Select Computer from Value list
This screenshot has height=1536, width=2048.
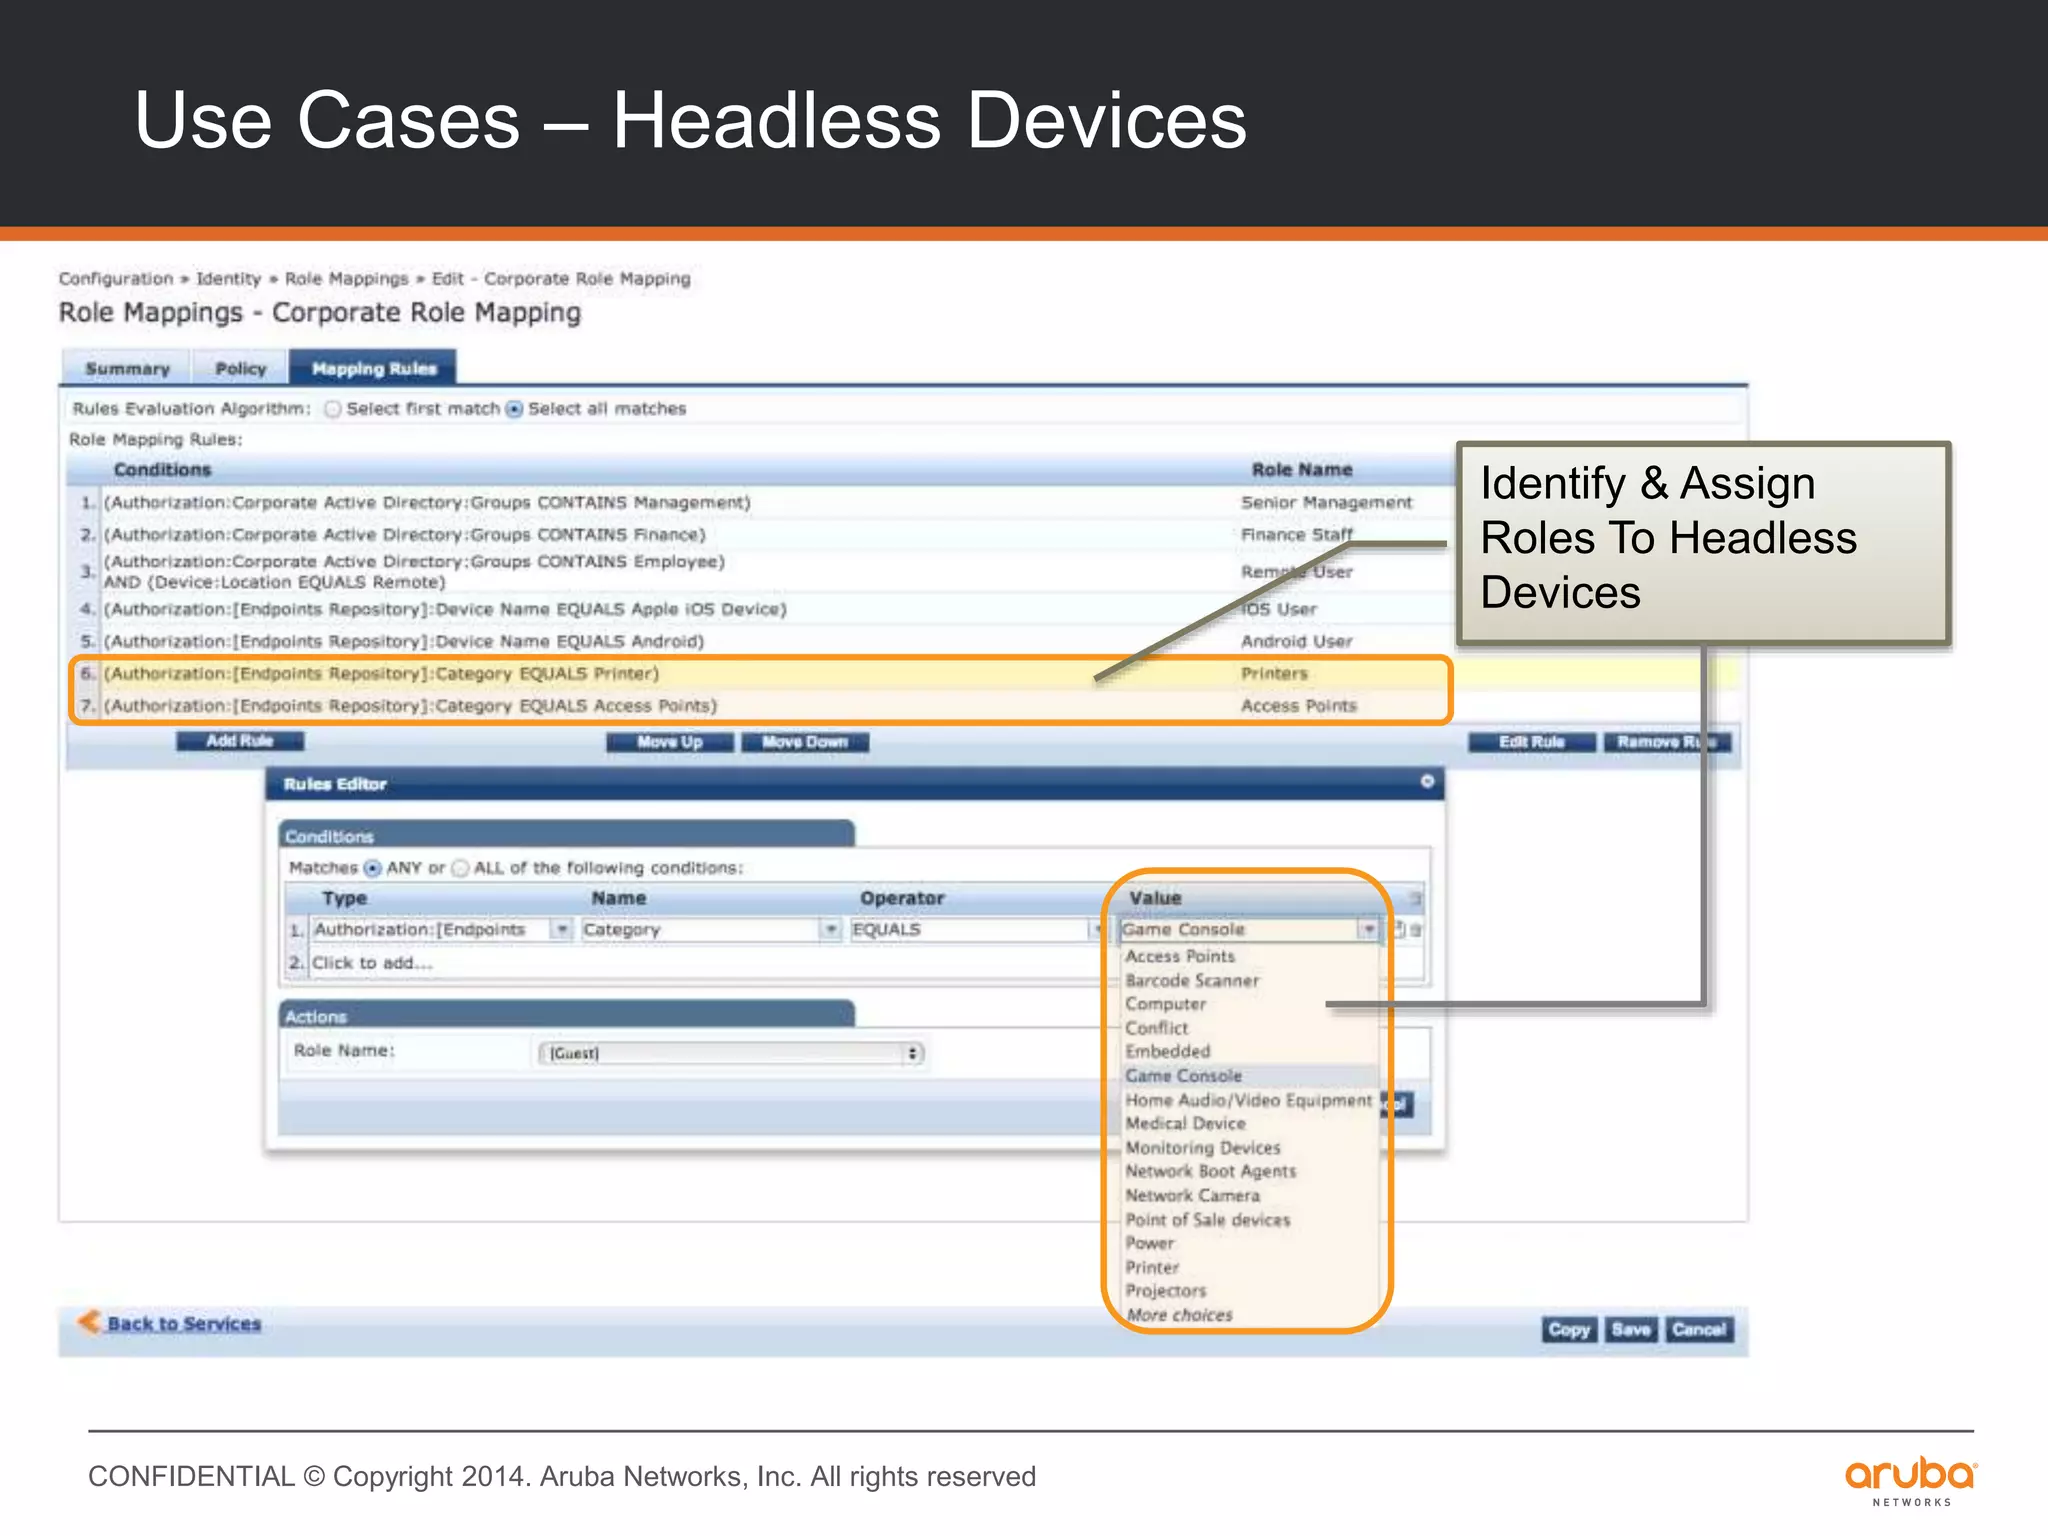point(1165,1004)
